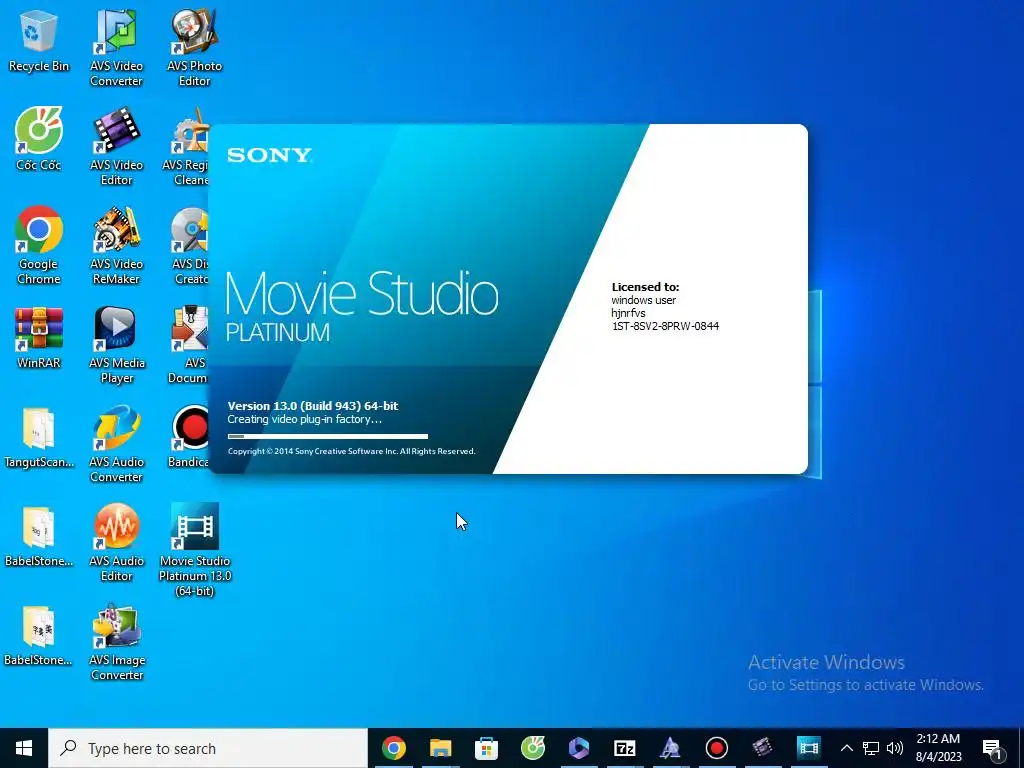
Task: Click the 'Version 13.0 (Build 943) 64-bit' text
Action: pos(313,406)
